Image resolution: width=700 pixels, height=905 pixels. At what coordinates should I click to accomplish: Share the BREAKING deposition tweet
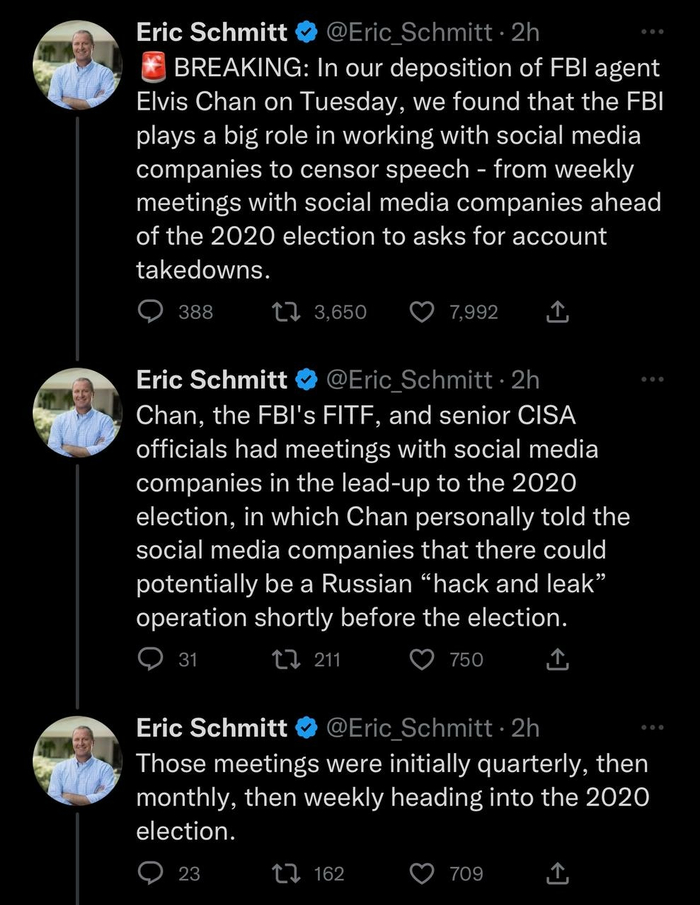click(x=559, y=312)
